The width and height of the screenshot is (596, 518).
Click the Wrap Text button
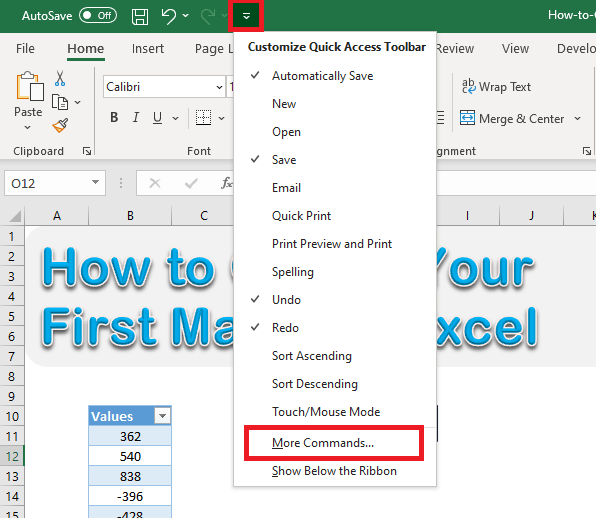tap(496, 87)
